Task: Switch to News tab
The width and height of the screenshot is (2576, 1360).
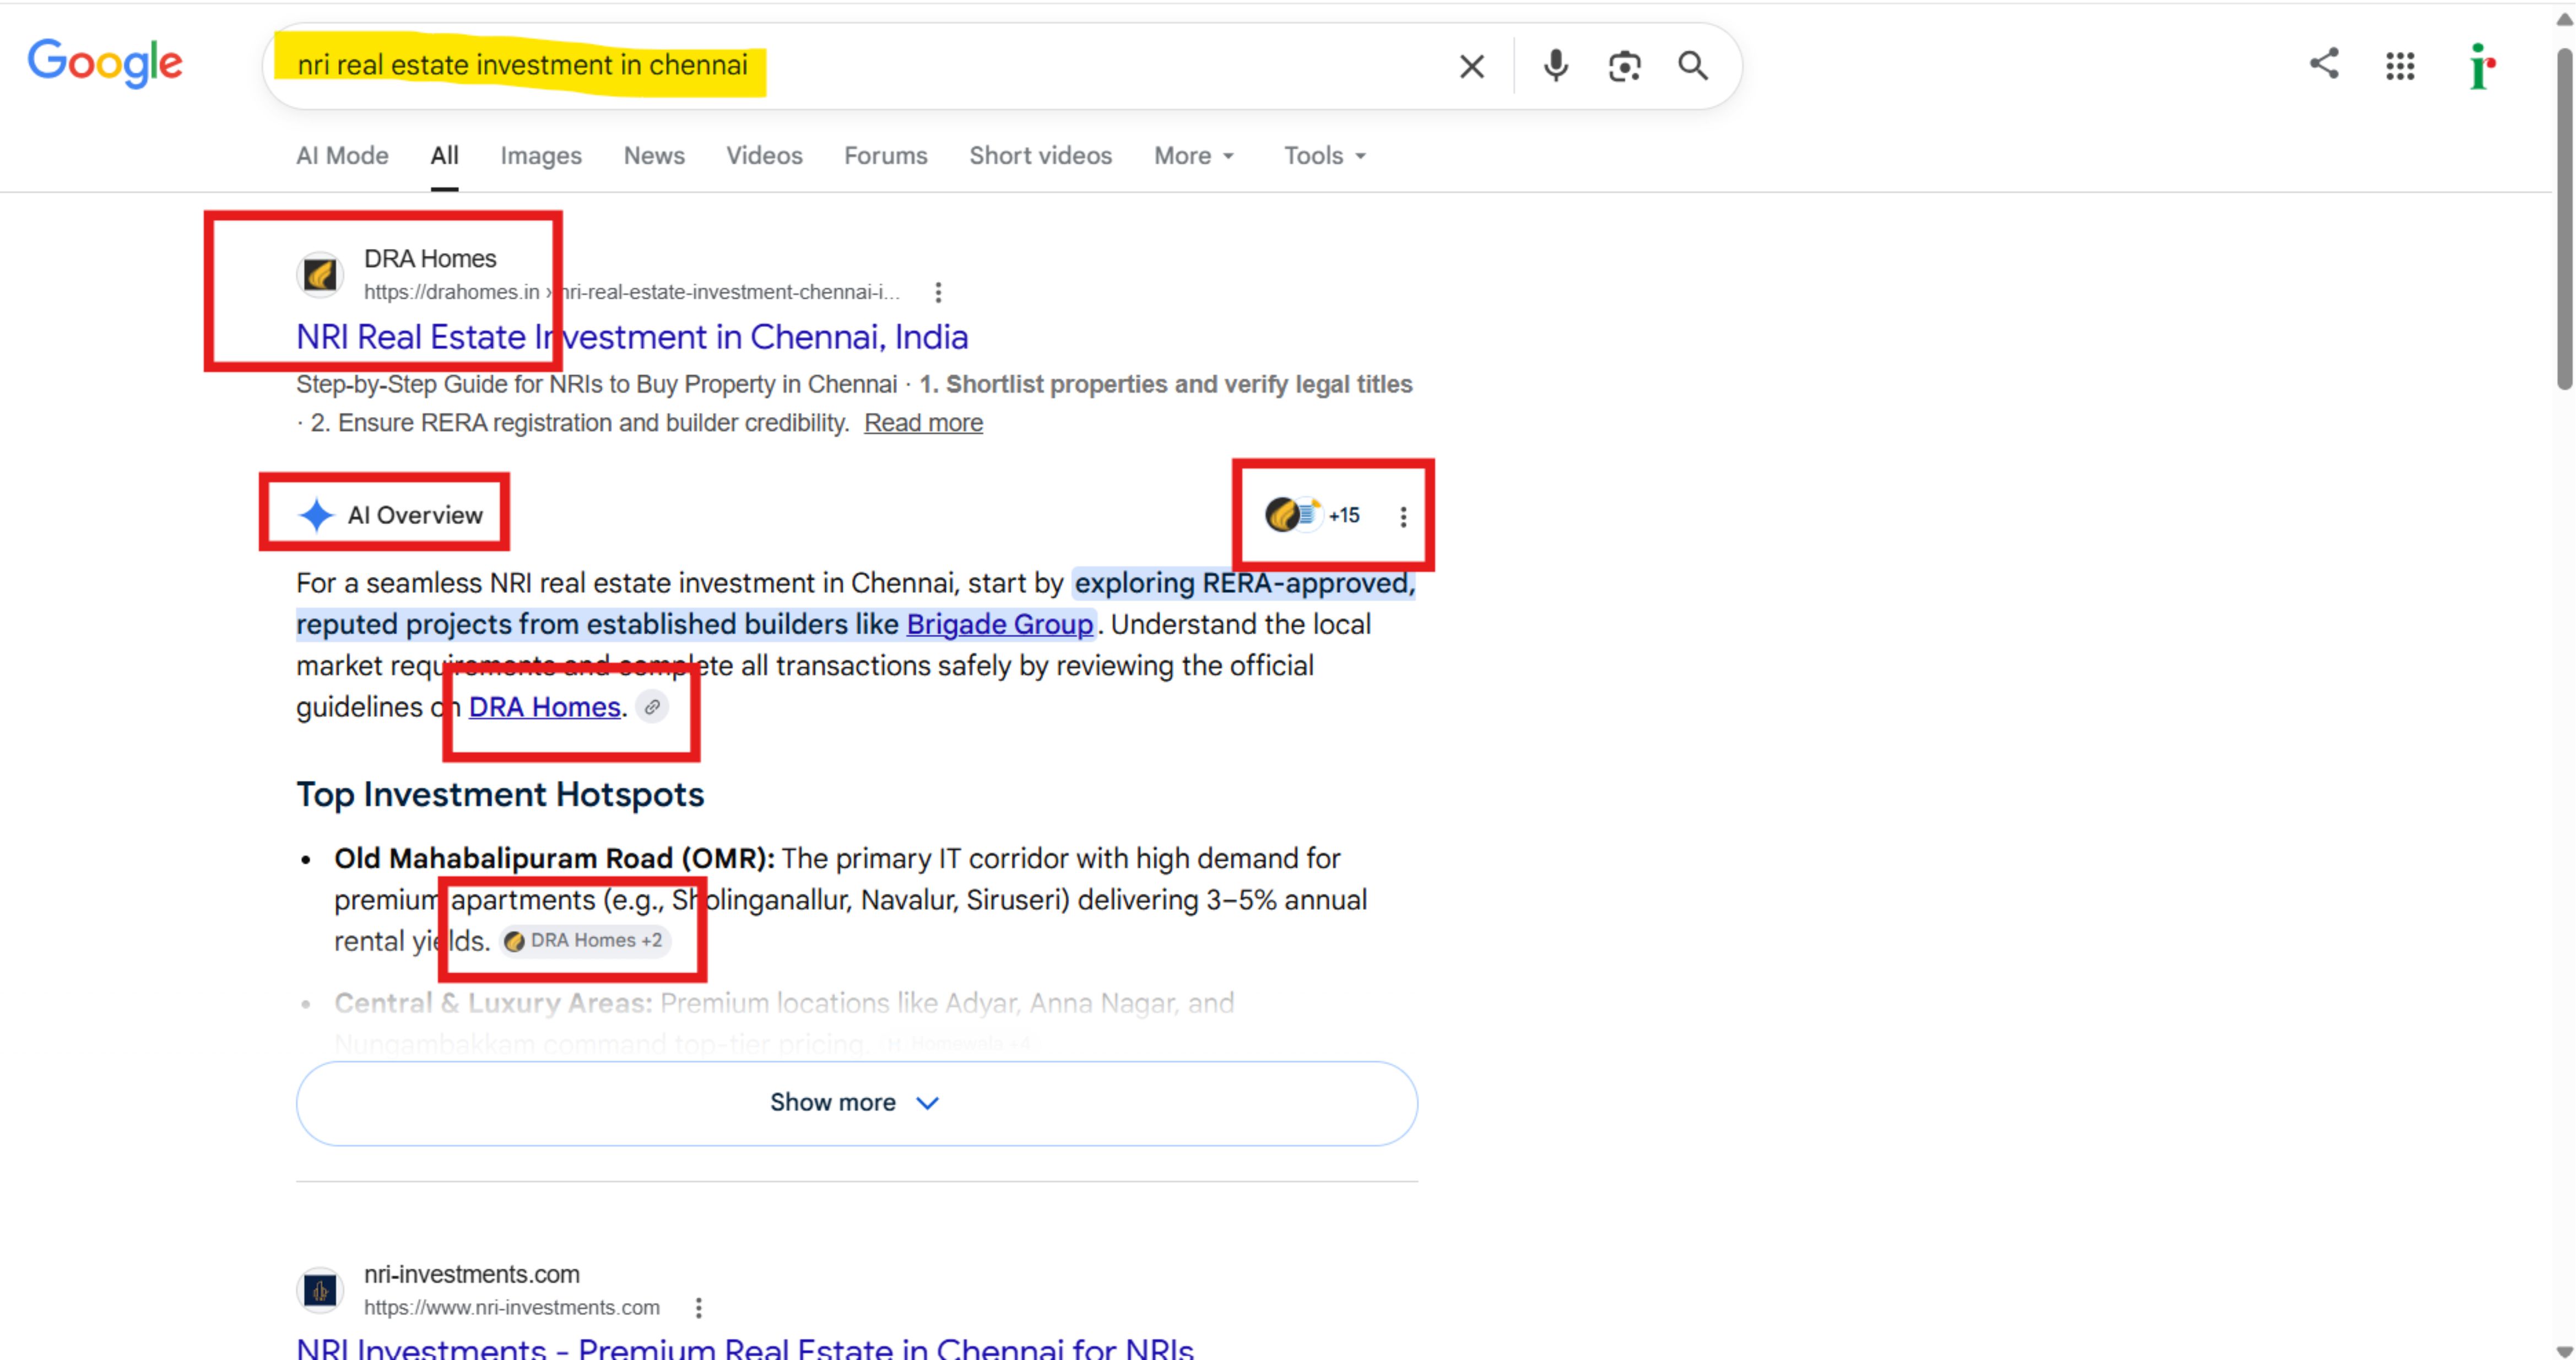Action: click(x=654, y=156)
